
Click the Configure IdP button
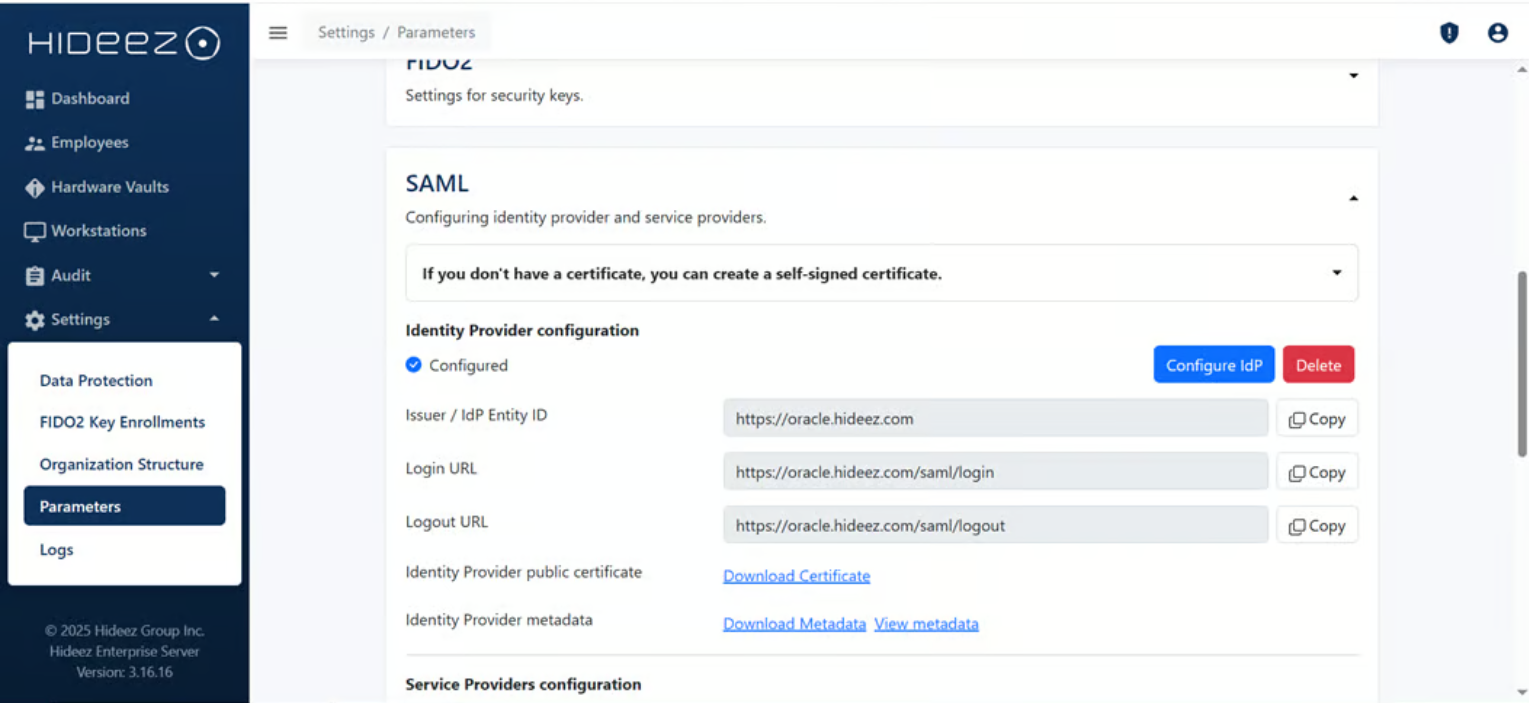(x=1213, y=365)
